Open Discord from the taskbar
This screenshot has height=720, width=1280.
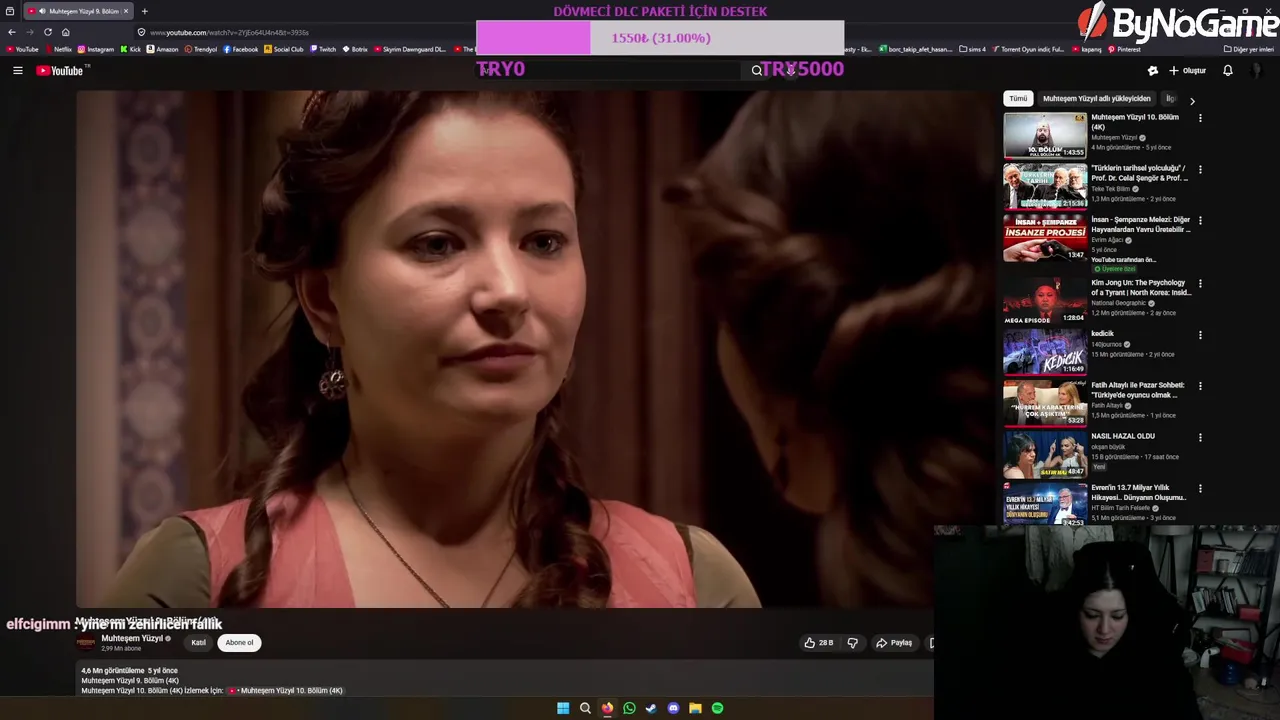click(673, 708)
